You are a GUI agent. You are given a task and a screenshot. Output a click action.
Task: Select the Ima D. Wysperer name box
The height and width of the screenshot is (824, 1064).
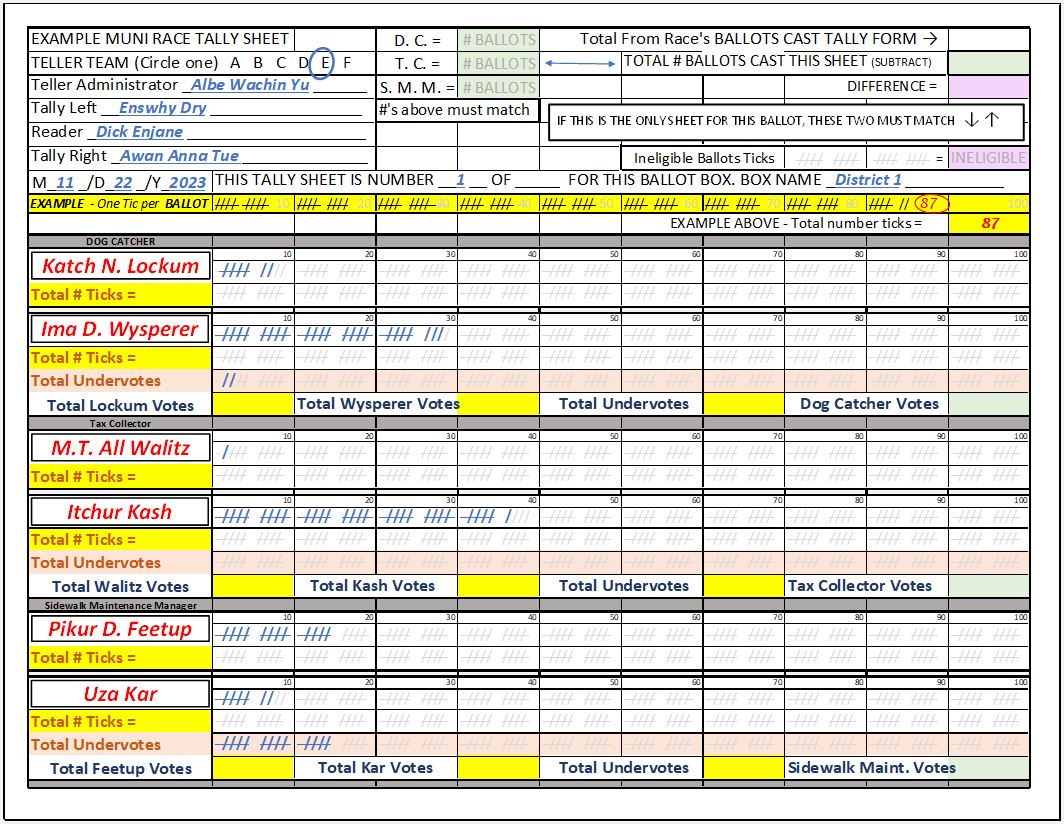coord(120,330)
